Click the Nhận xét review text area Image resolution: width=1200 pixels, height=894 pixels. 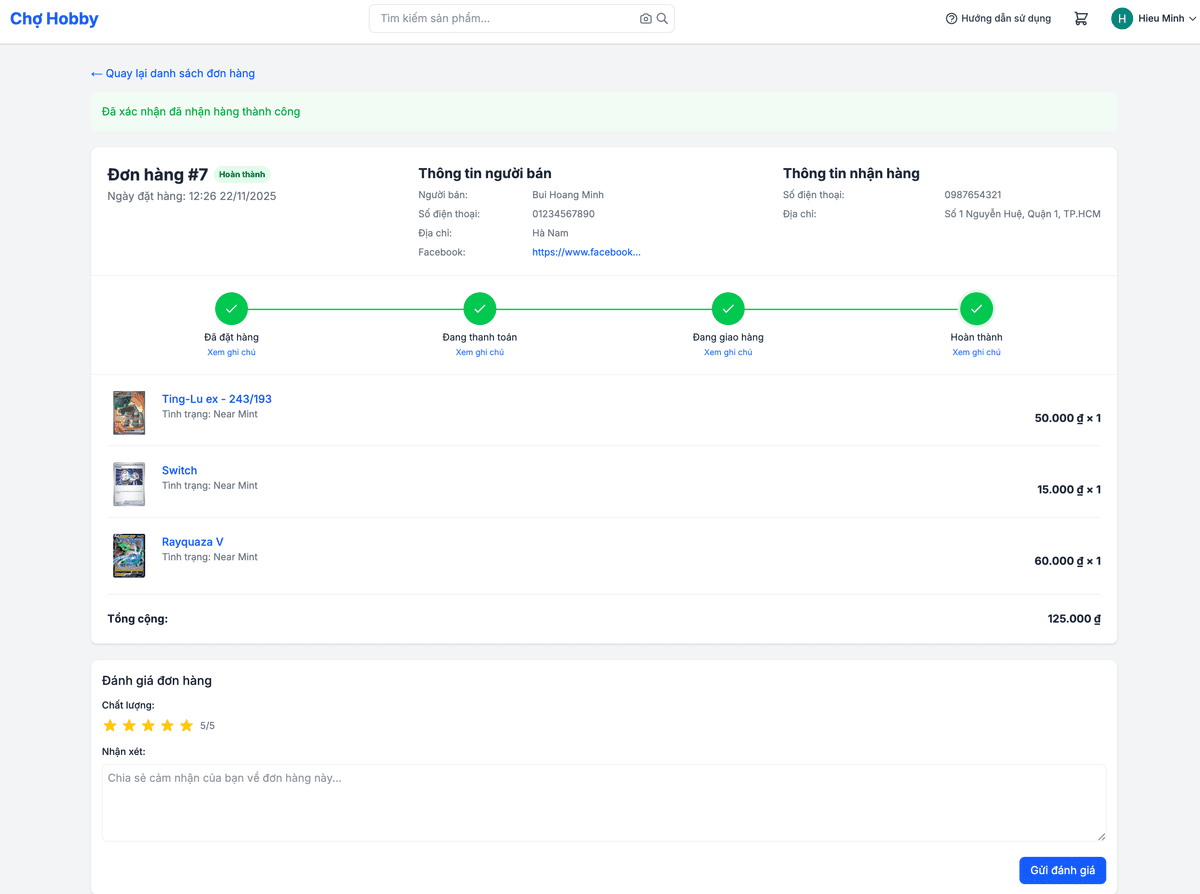(604, 803)
